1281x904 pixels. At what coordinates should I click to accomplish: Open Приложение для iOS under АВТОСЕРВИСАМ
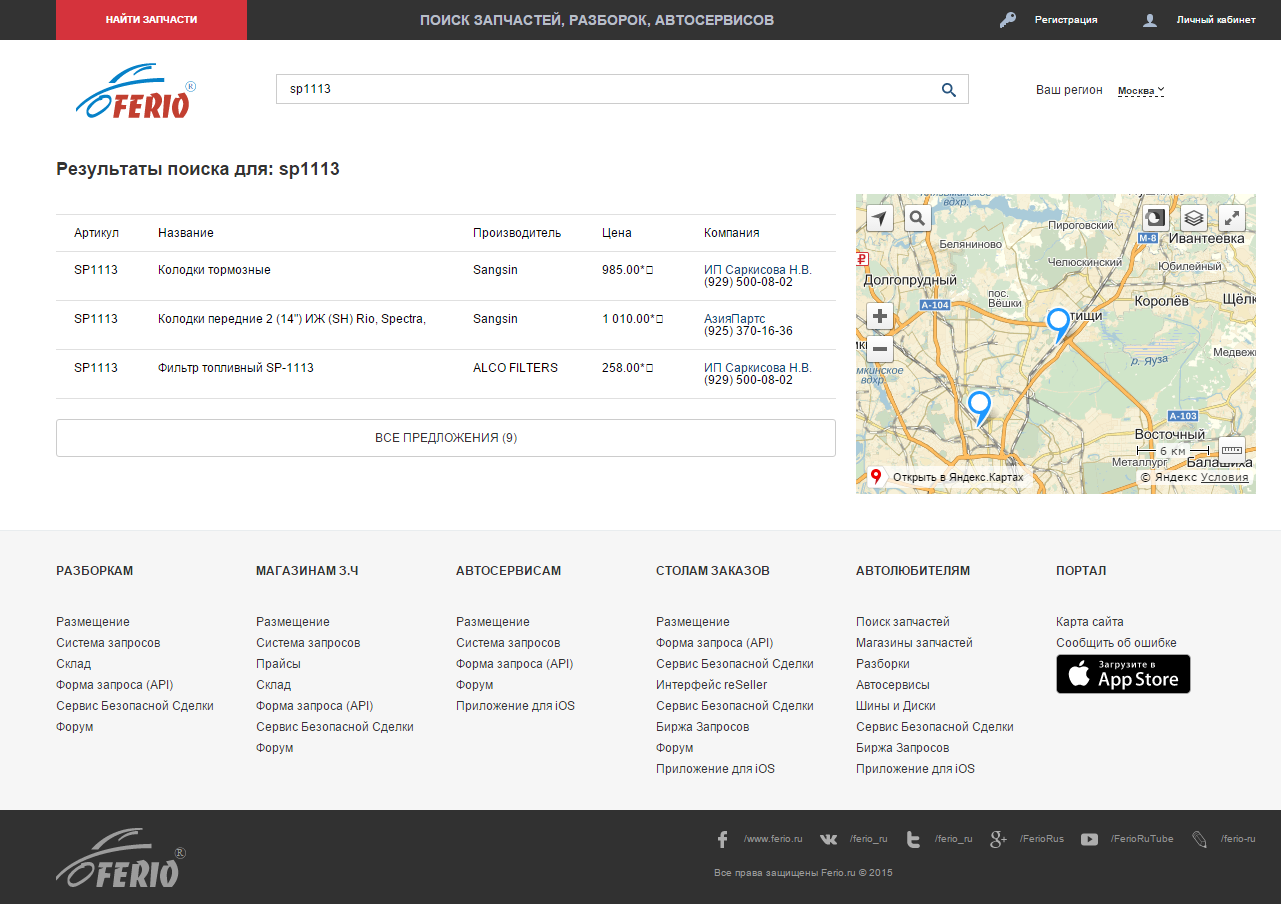point(516,706)
